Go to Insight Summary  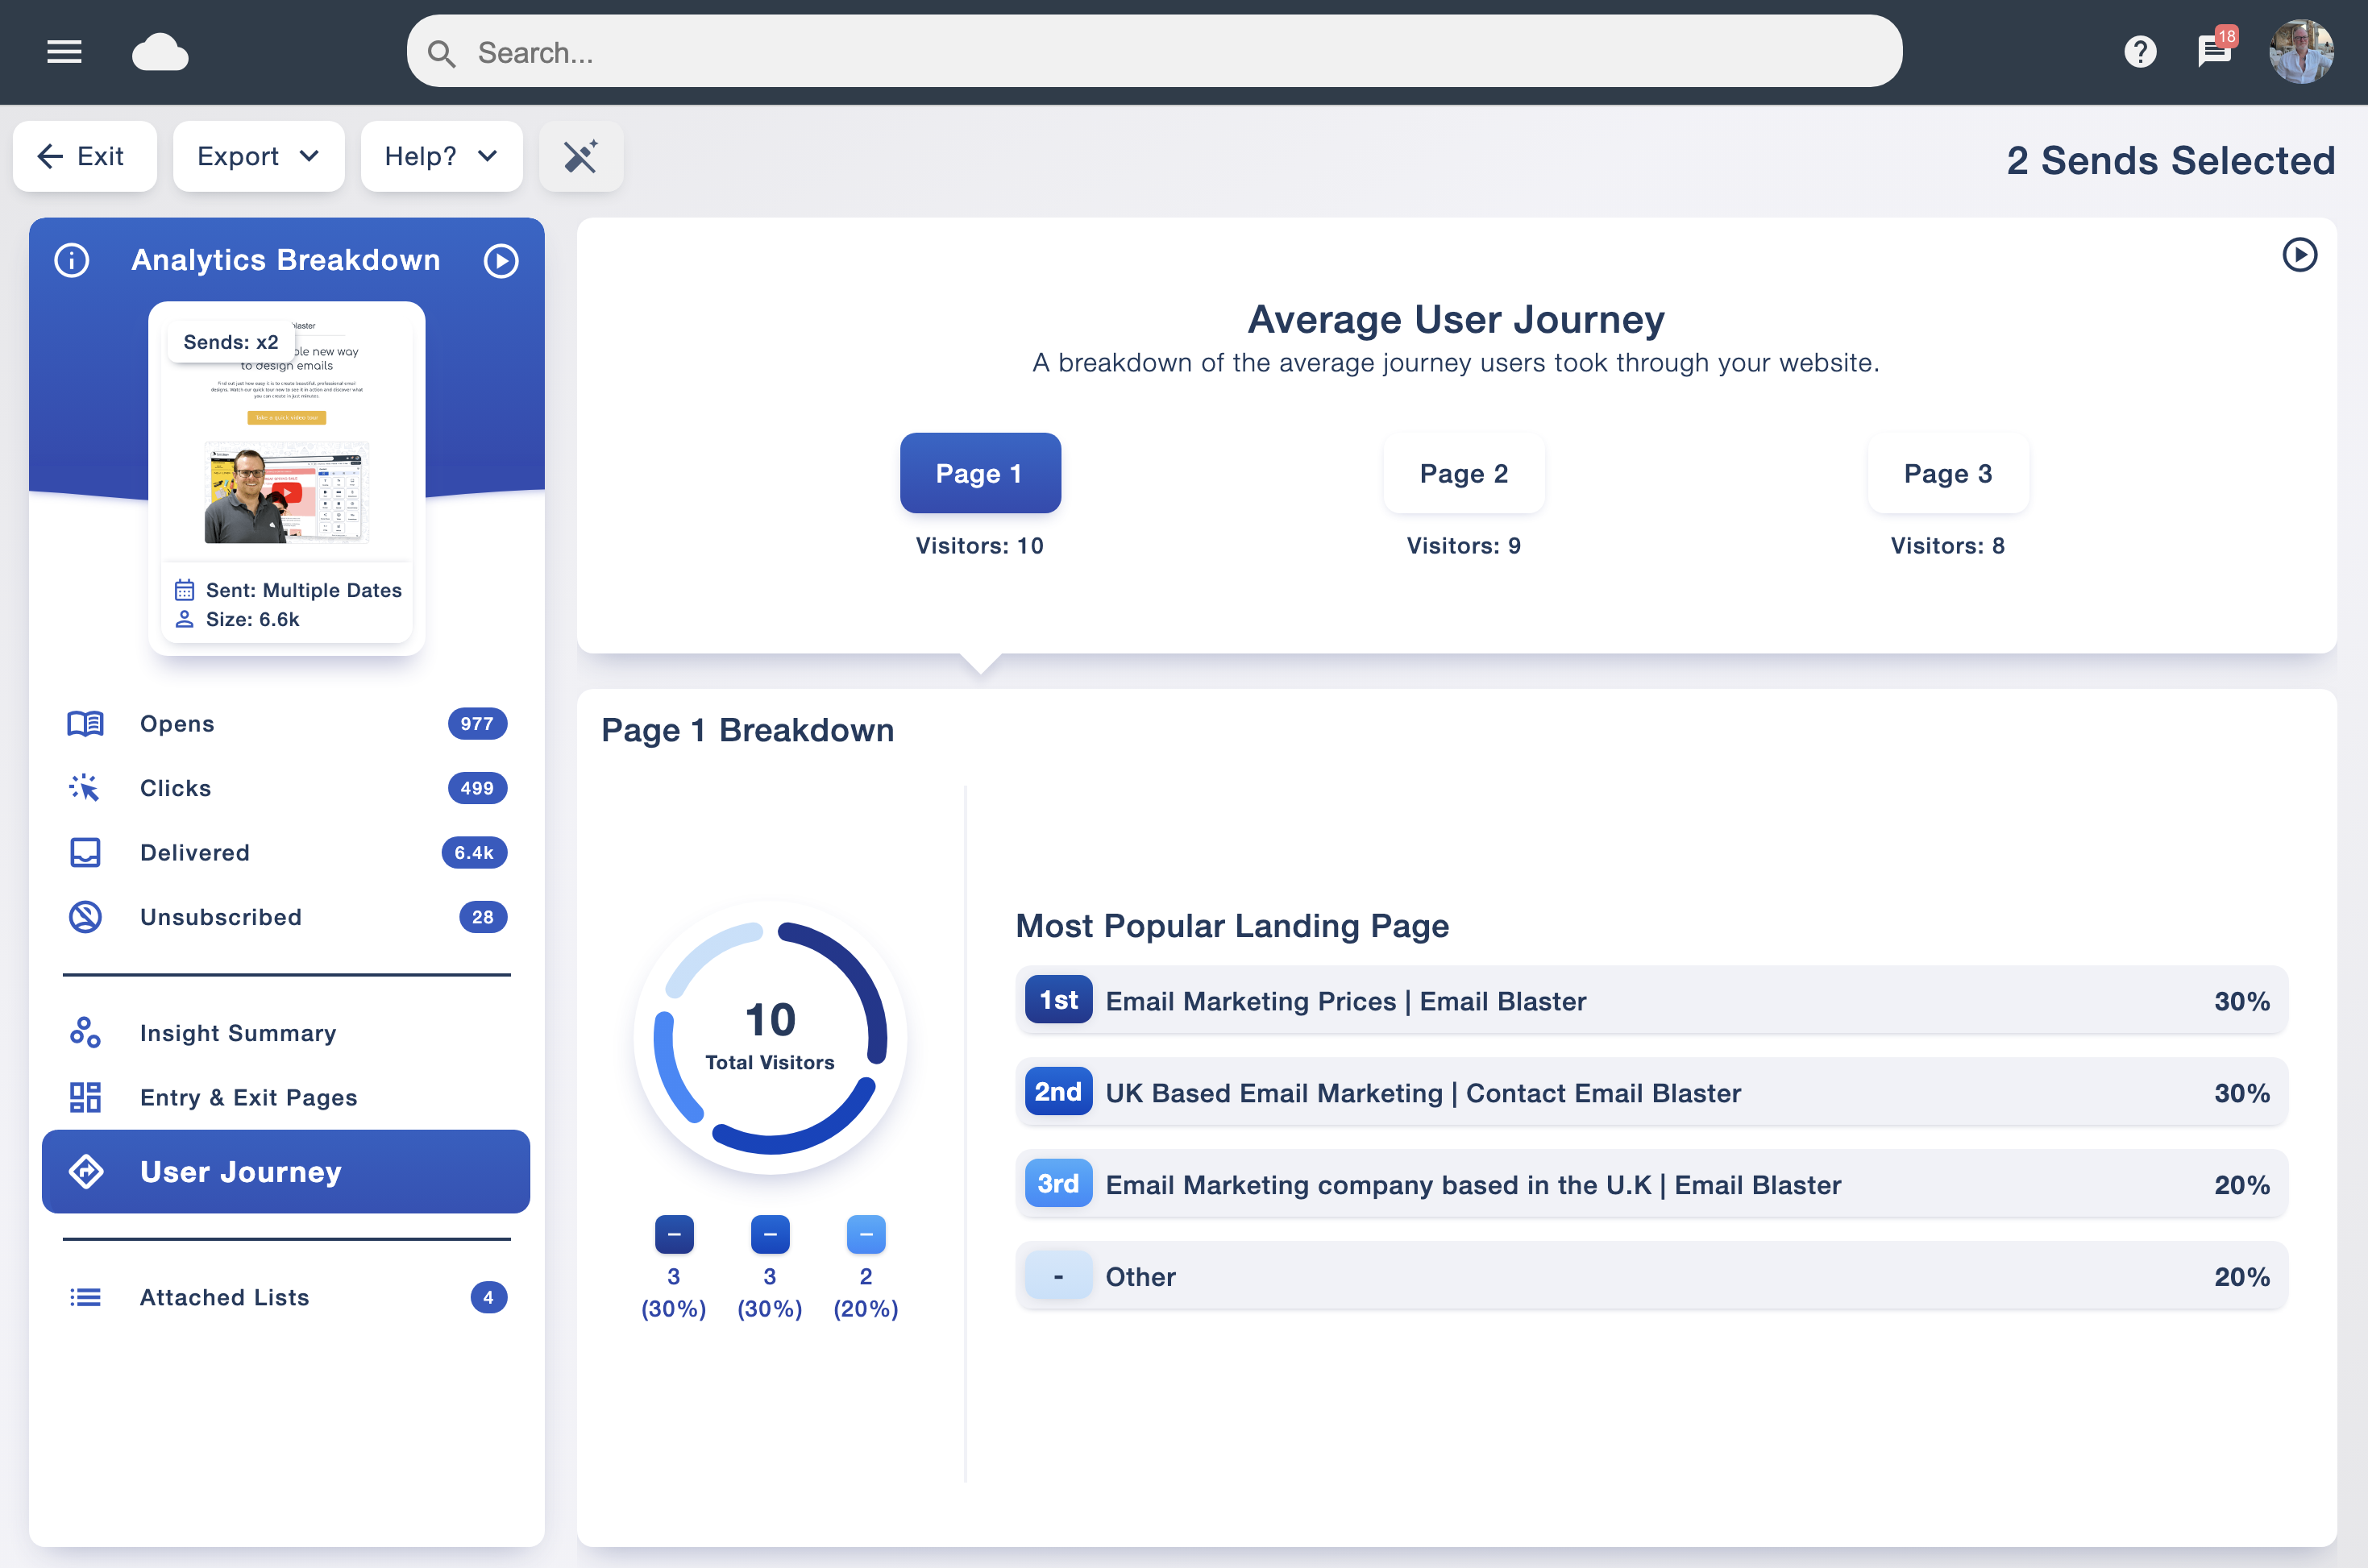286,1033
